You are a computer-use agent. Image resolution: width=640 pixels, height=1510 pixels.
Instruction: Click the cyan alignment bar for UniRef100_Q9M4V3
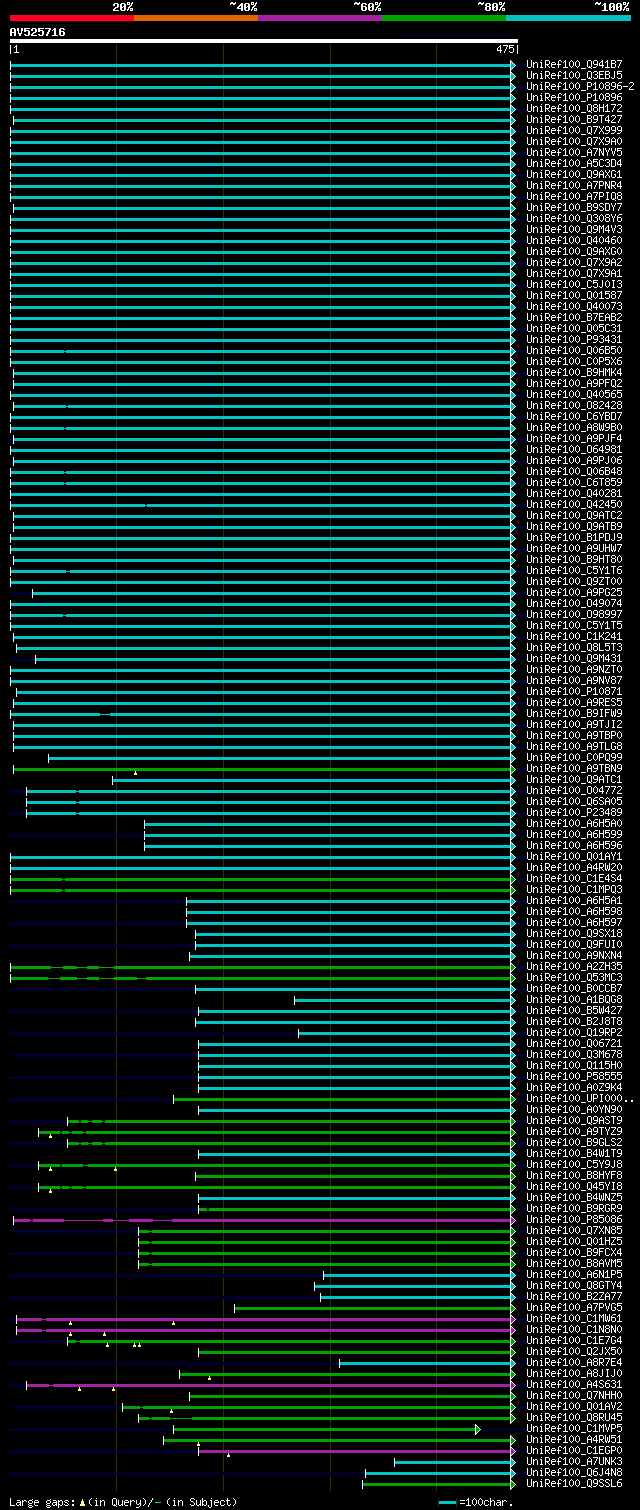point(263,230)
